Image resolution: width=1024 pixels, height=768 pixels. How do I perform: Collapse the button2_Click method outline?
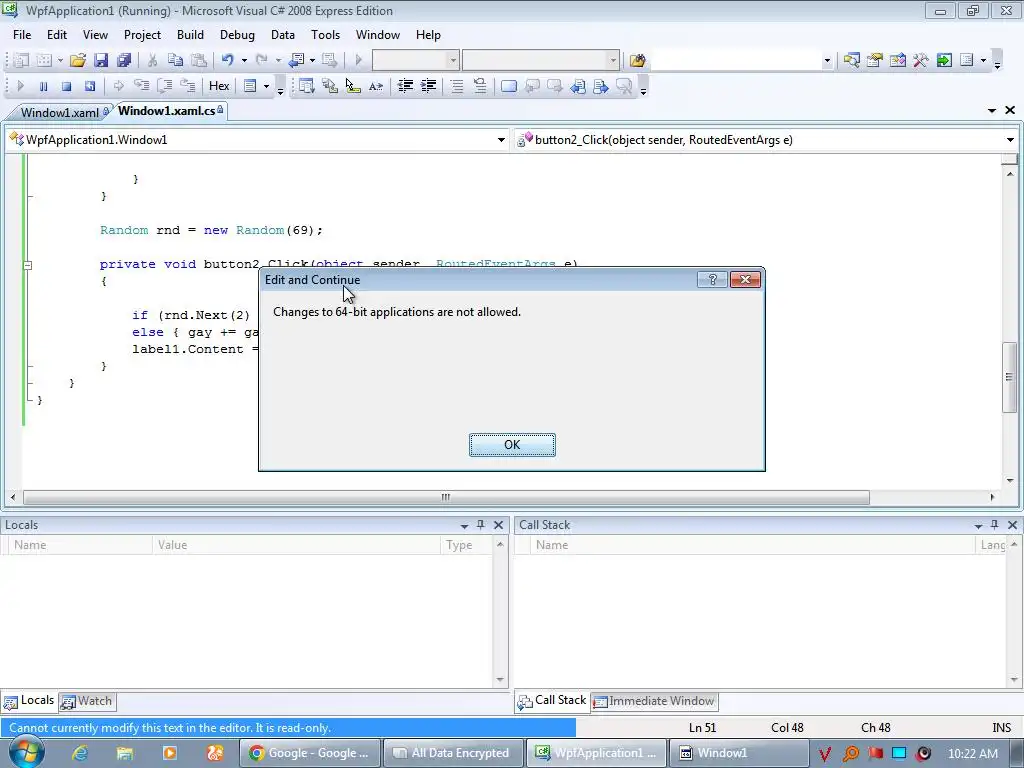pyautogui.click(x=27, y=265)
